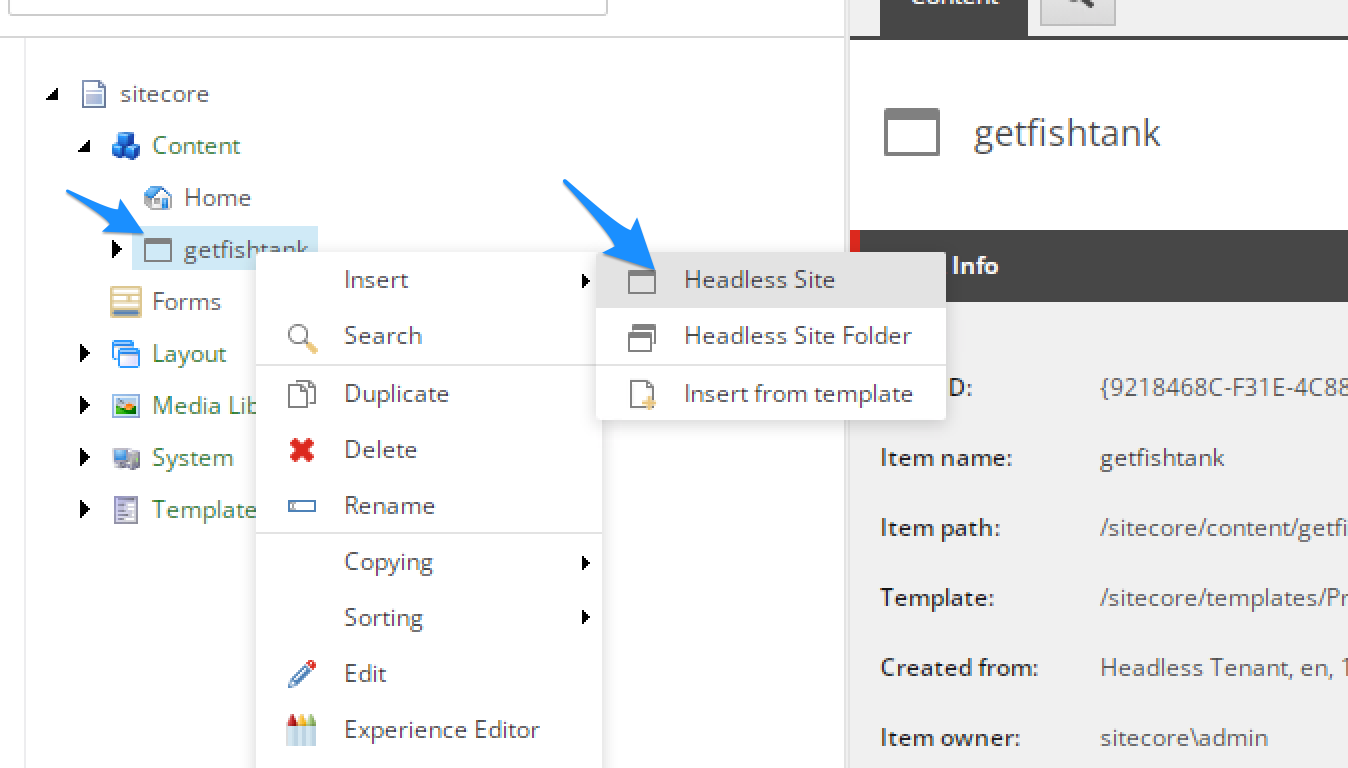Click the item name value getfishtank
This screenshot has width=1348, height=768.
(1162, 458)
